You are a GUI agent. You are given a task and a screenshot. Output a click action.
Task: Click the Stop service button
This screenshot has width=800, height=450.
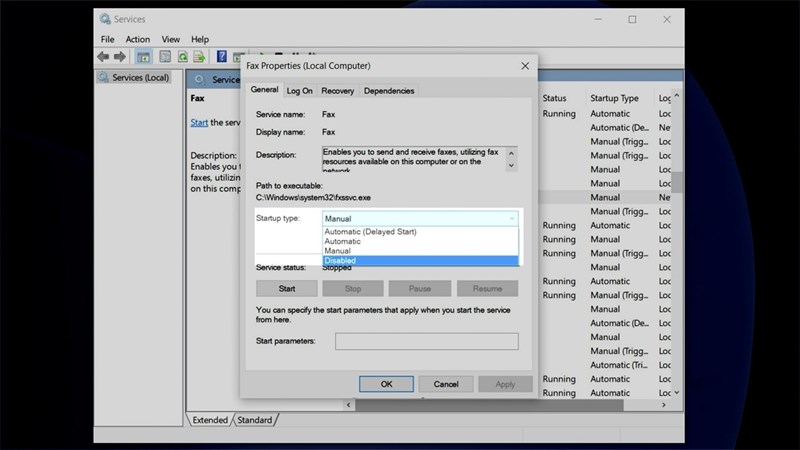pyautogui.click(x=353, y=289)
